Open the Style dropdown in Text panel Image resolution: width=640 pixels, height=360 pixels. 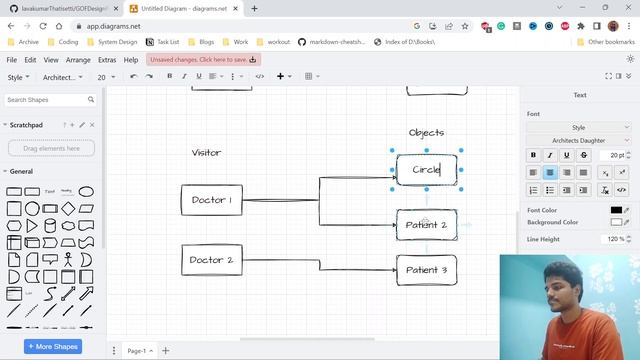coord(578,127)
